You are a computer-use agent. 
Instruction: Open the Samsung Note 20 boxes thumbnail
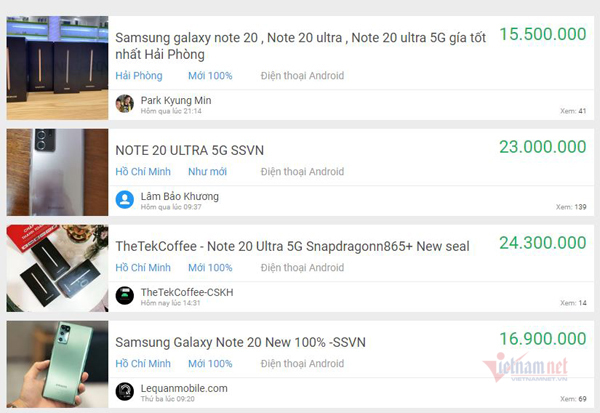(57, 68)
